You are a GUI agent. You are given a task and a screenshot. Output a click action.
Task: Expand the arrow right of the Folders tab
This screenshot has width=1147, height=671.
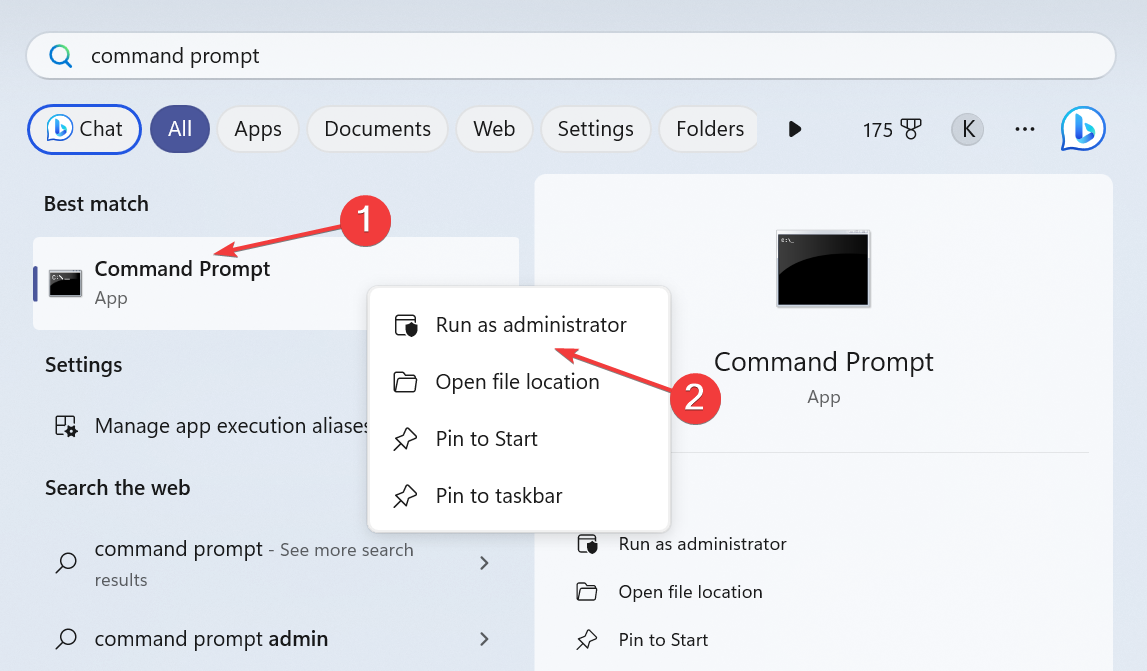794,129
